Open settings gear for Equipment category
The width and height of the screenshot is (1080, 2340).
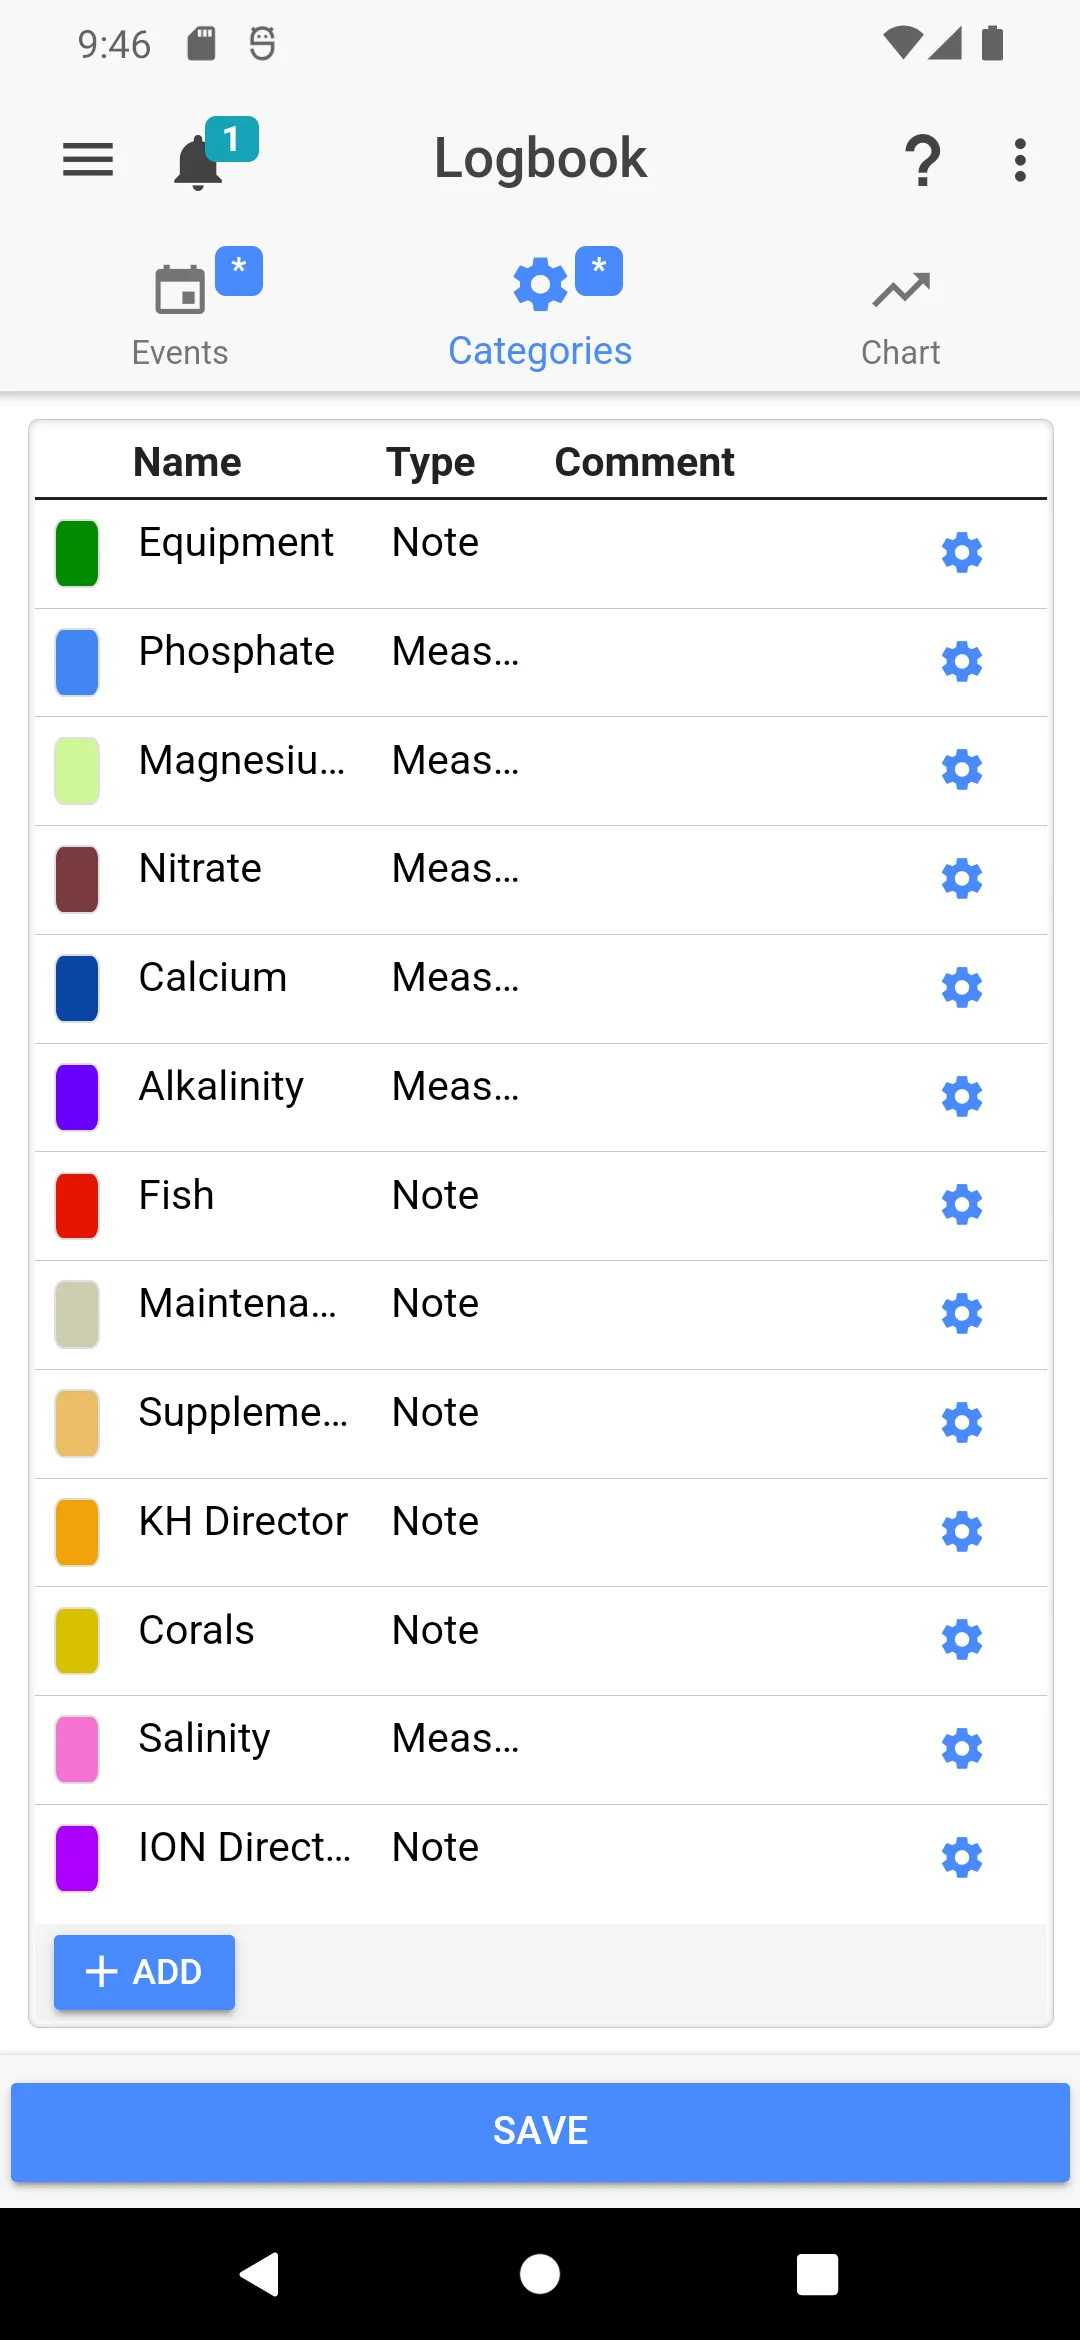(962, 553)
